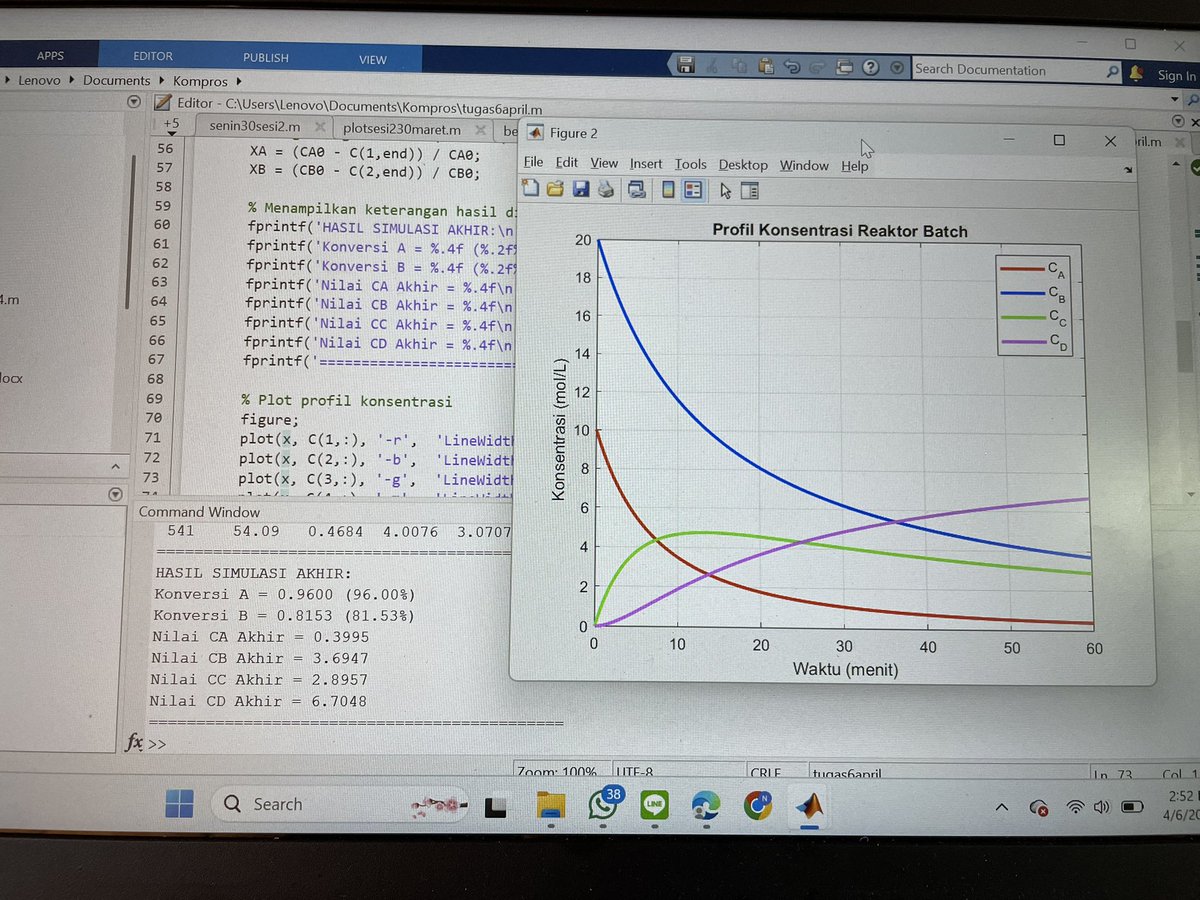The width and height of the screenshot is (1200, 900).
Task: Show hidden system tray icons chevron
Action: [x=1001, y=806]
